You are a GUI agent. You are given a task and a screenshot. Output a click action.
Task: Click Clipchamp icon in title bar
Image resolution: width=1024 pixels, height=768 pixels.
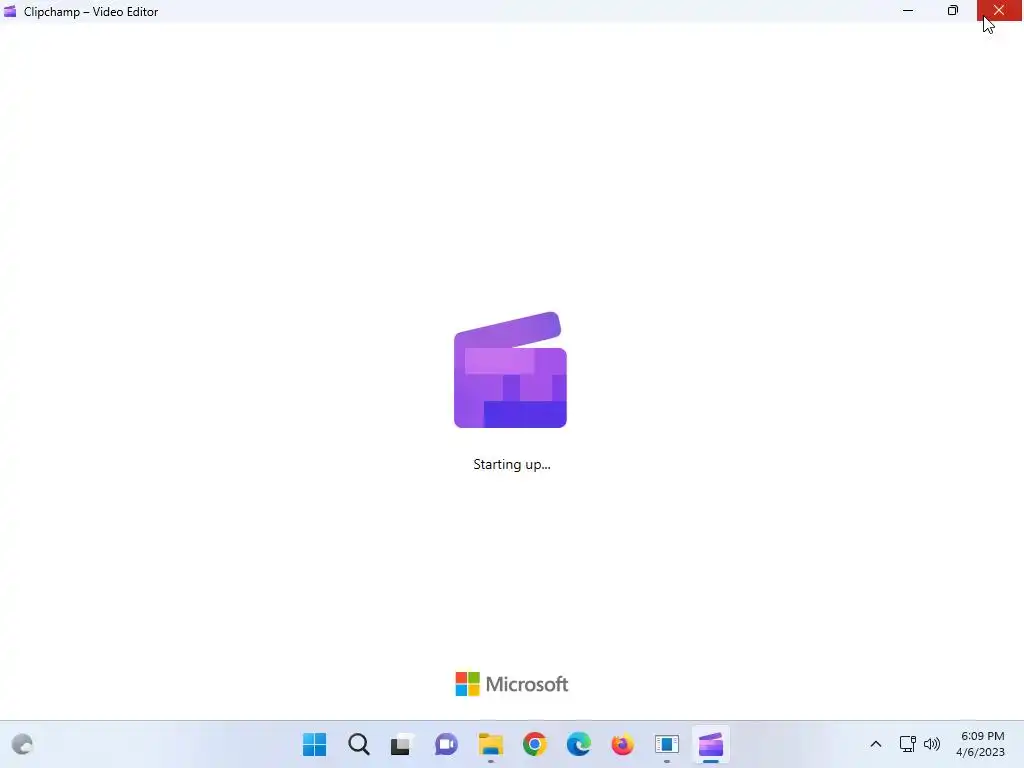coord(10,11)
